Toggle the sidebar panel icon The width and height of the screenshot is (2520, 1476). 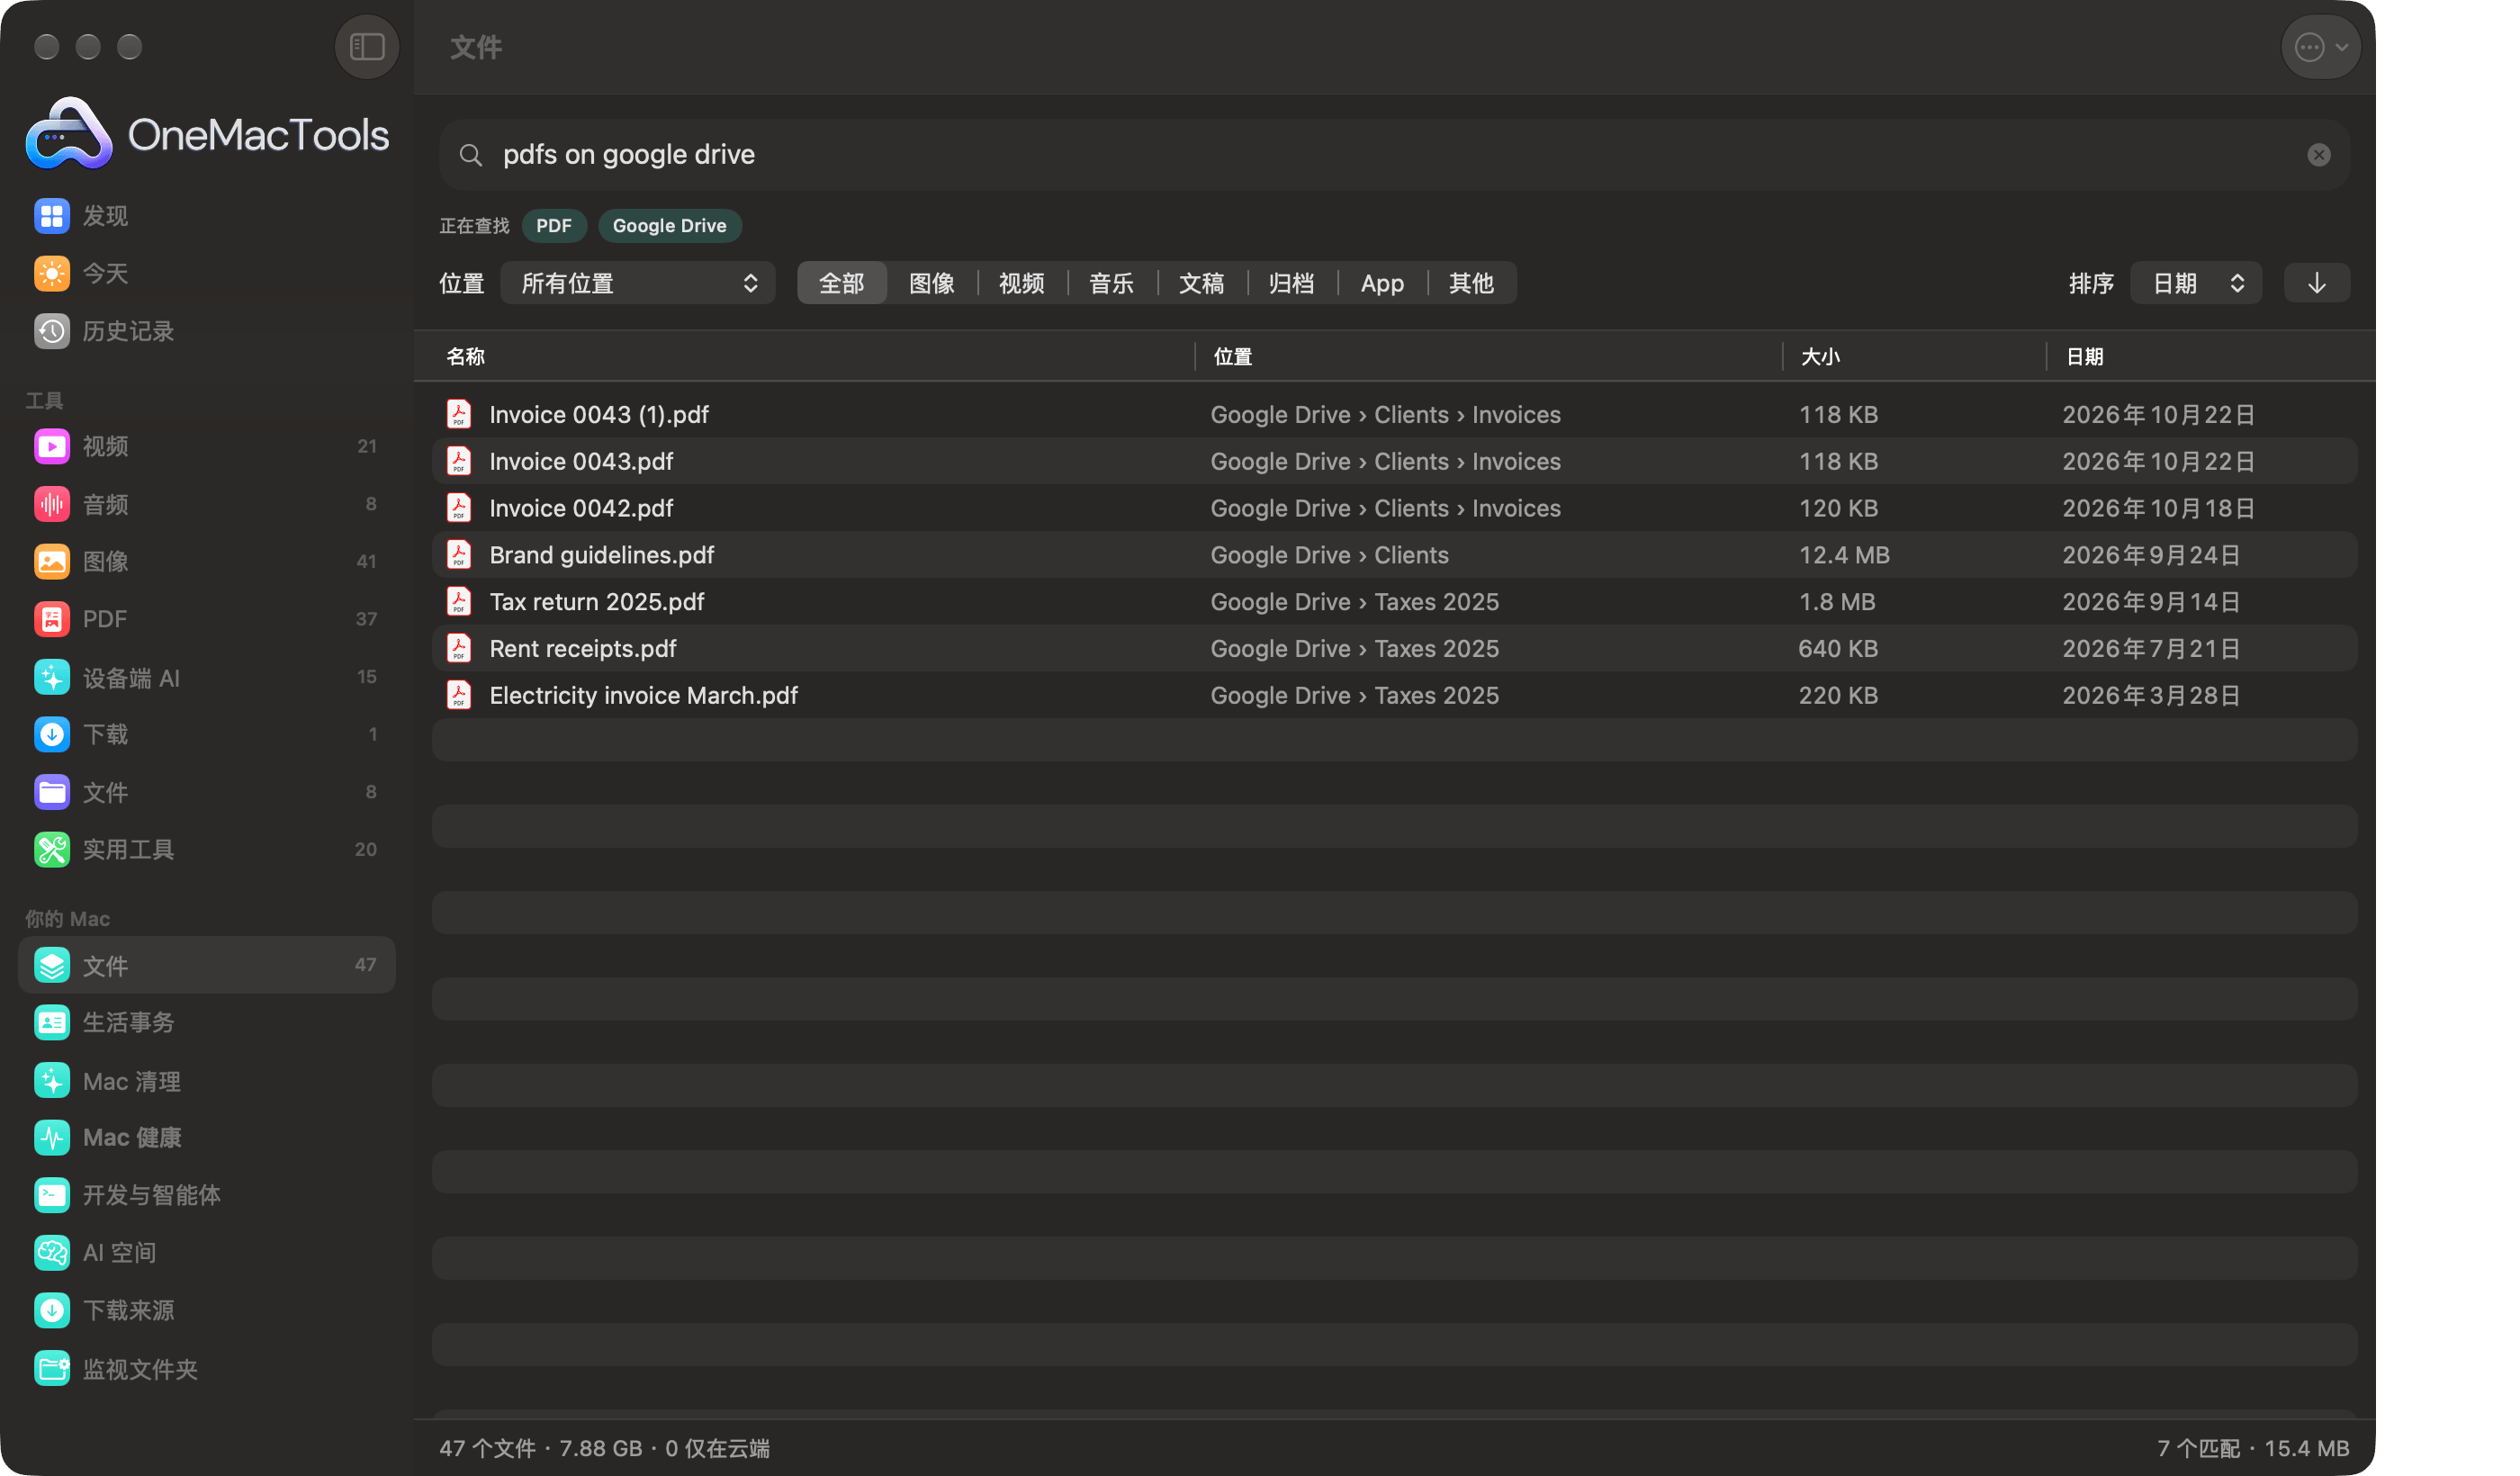[x=366, y=46]
